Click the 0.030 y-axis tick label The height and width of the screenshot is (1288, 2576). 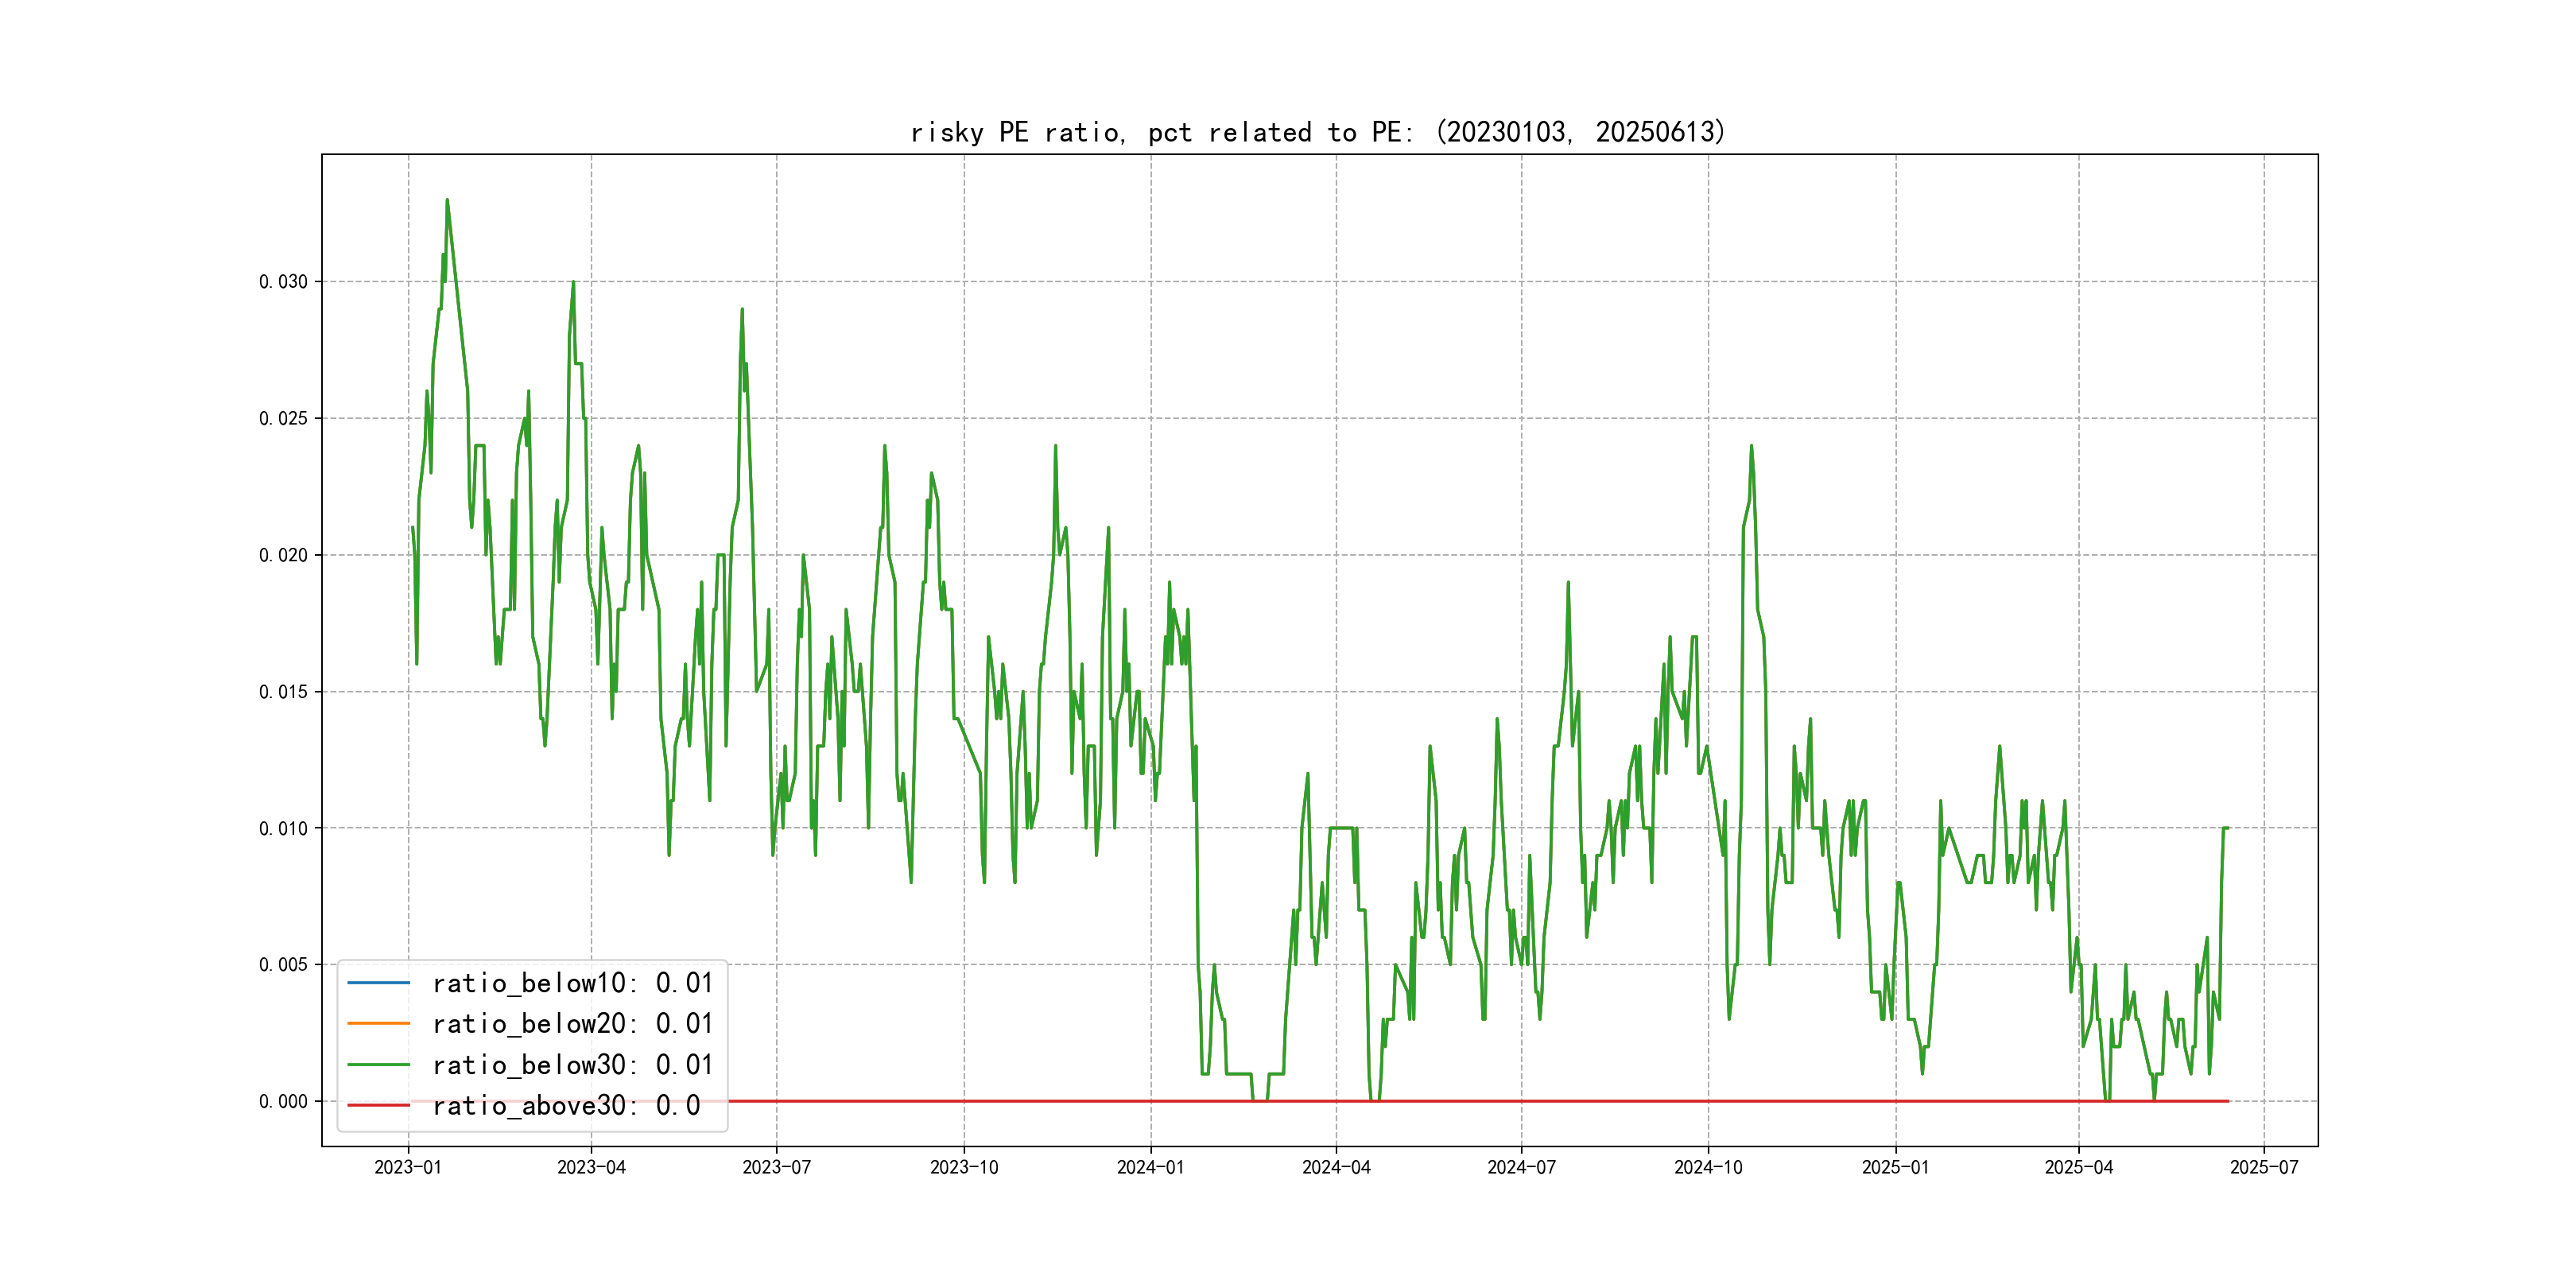pyautogui.click(x=283, y=282)
